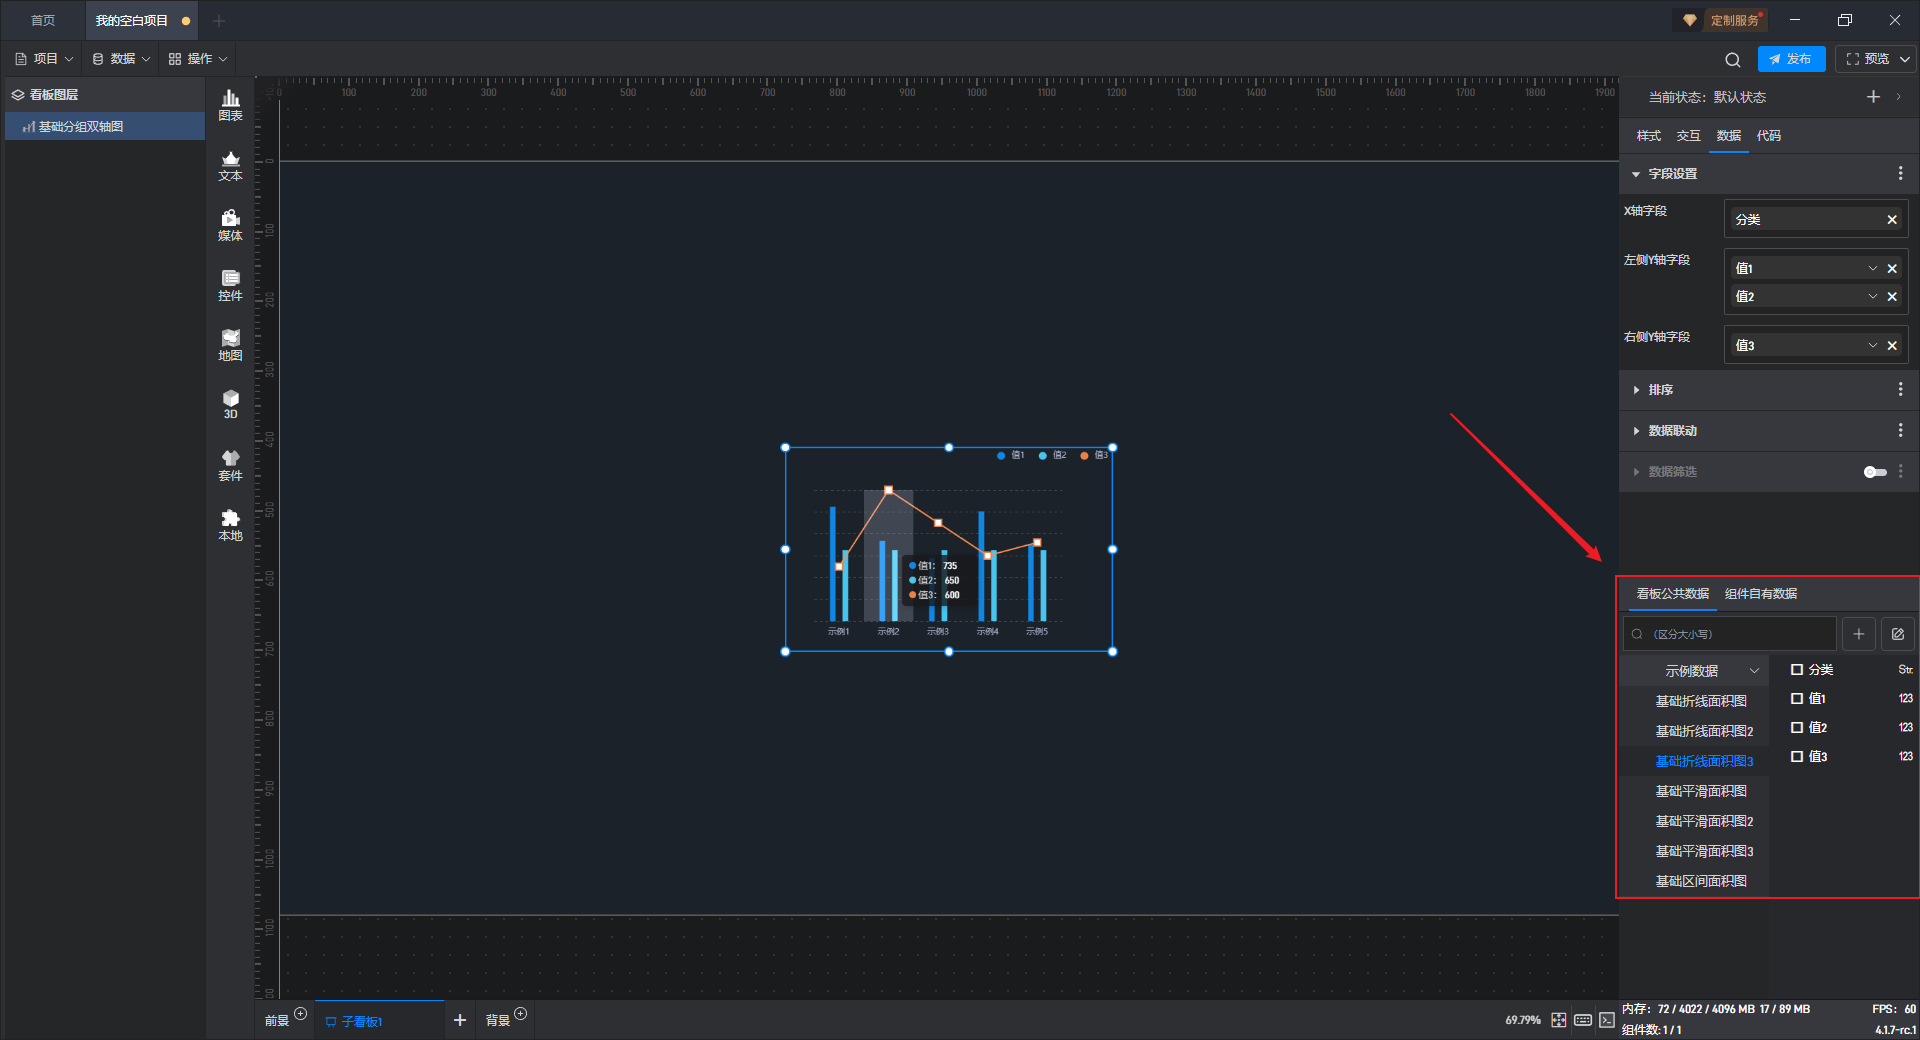The image size is (1920, 1040).
Task: Click the edit dataset icon beside search
Action: pos(1898,634)
